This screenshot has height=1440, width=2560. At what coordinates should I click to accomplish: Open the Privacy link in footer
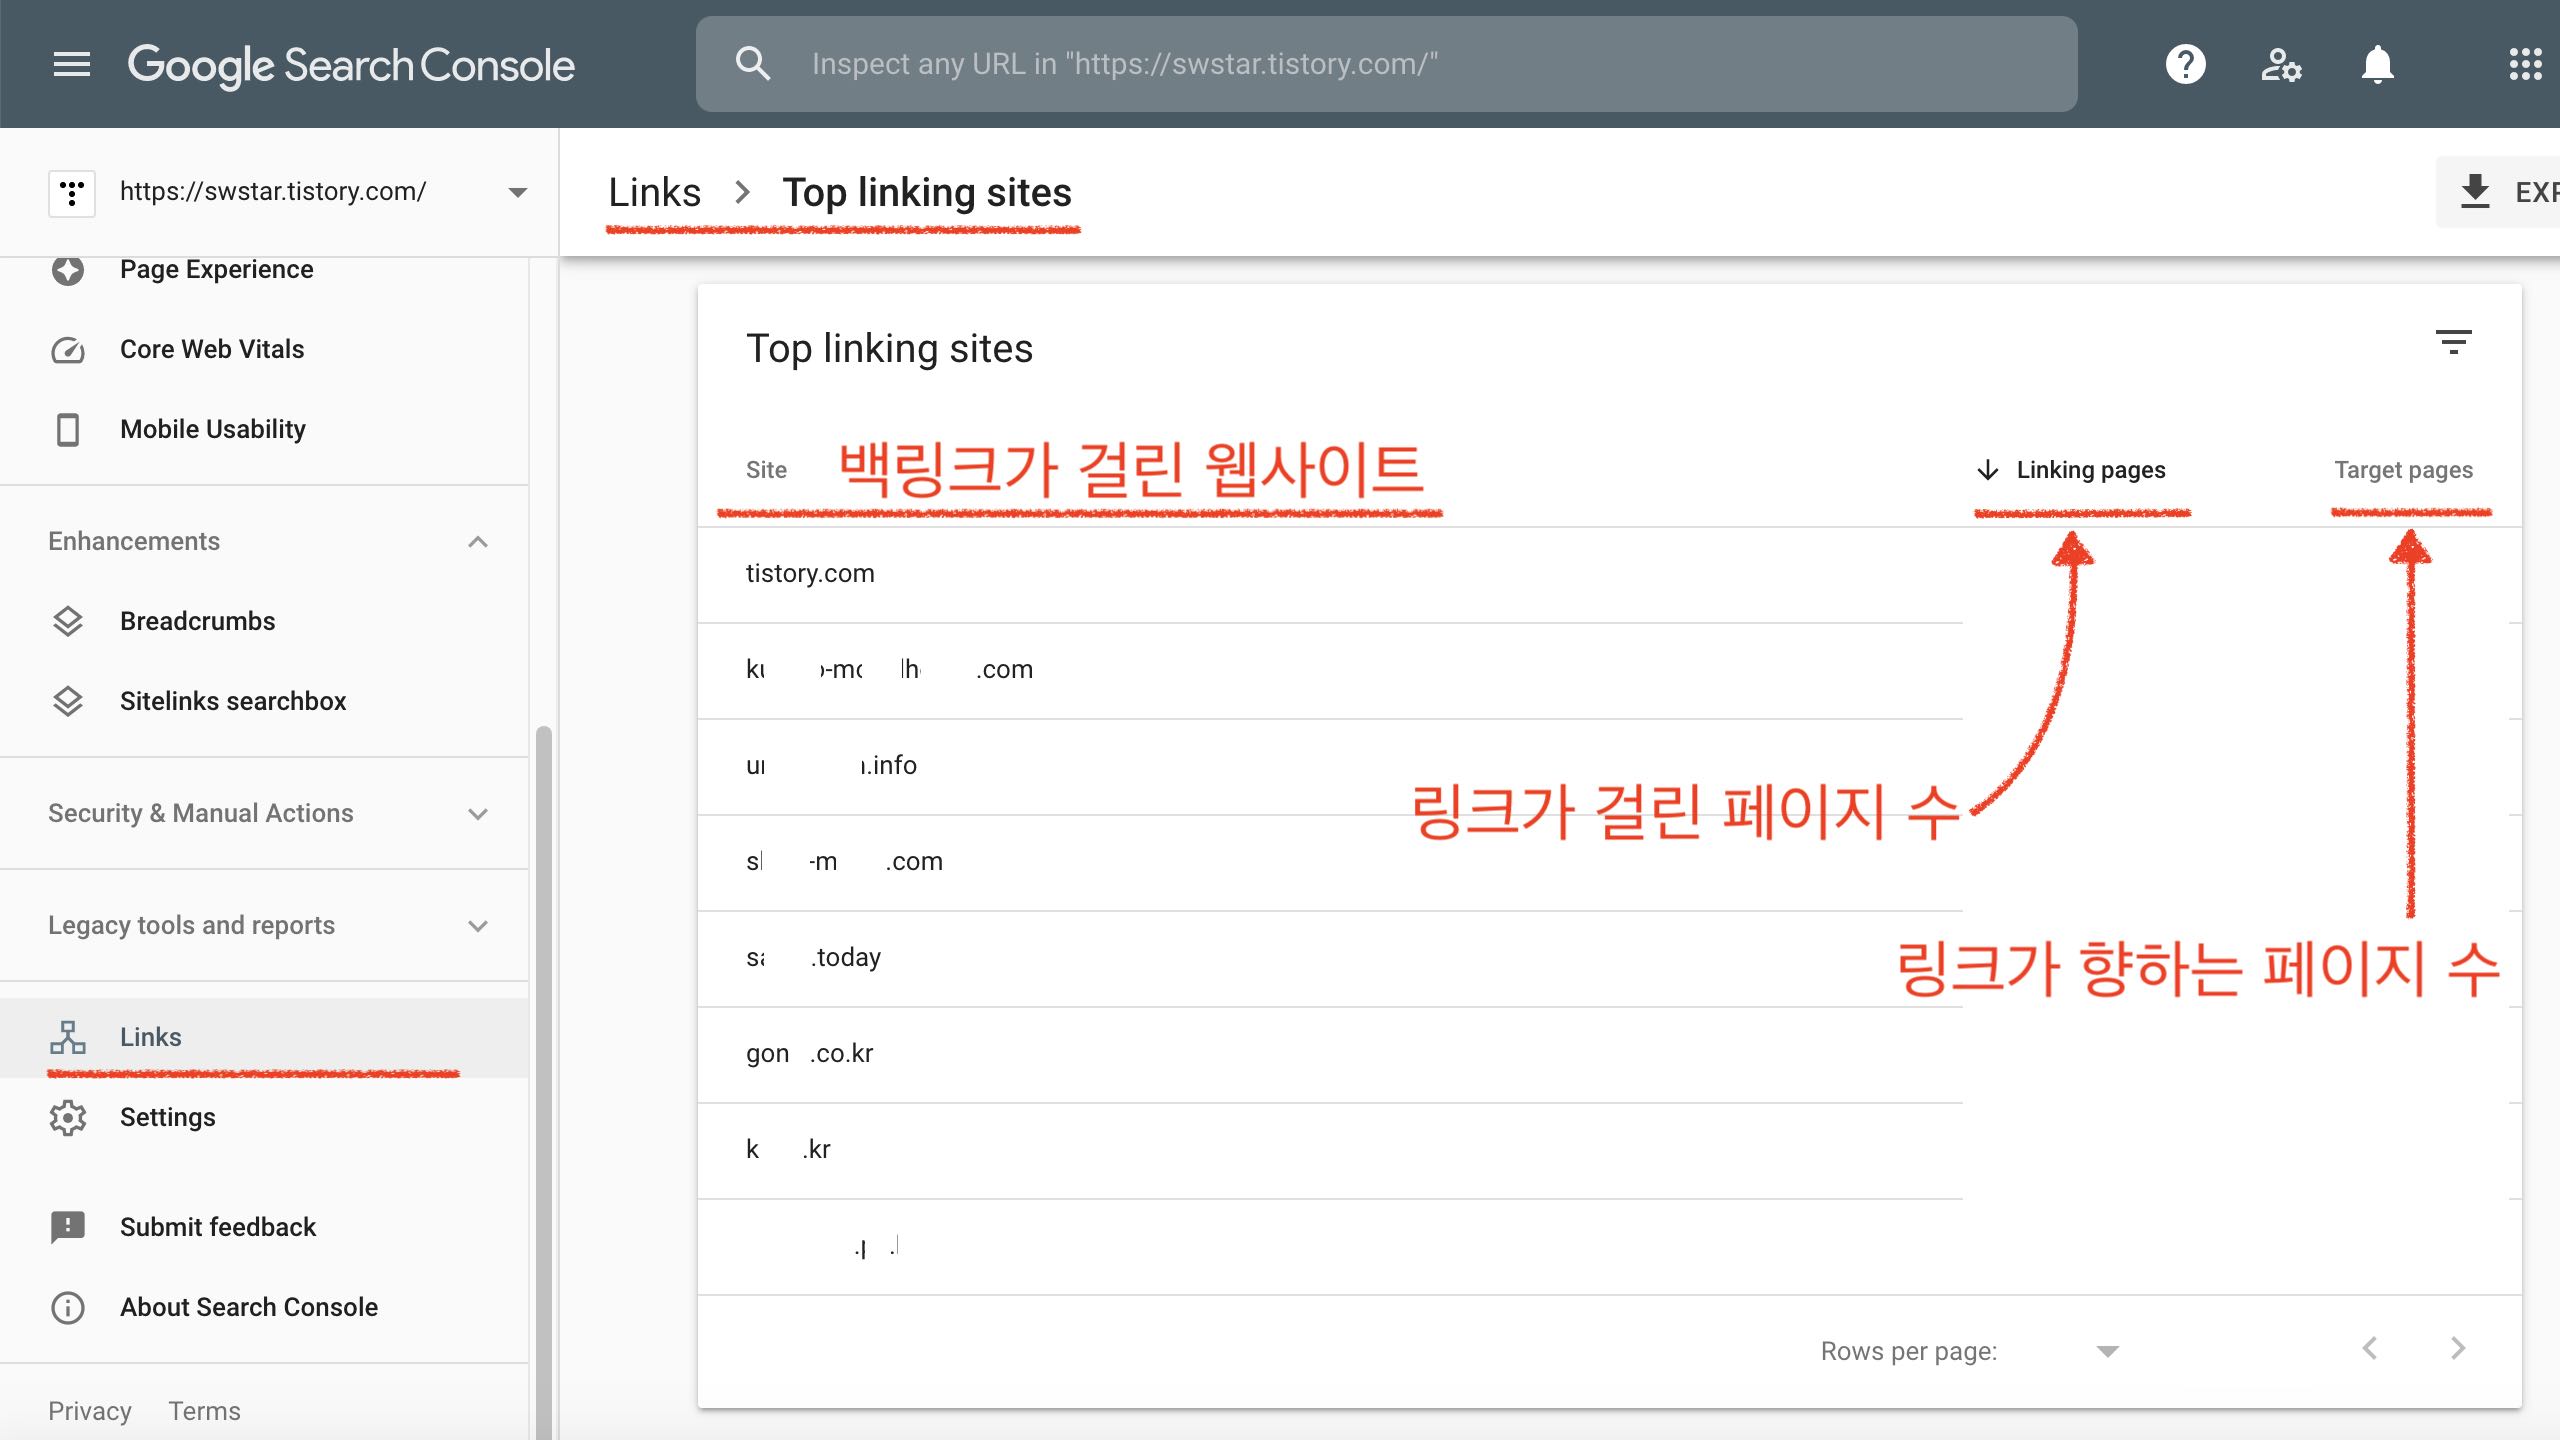pyautogui.click(x=90, y=1410)
